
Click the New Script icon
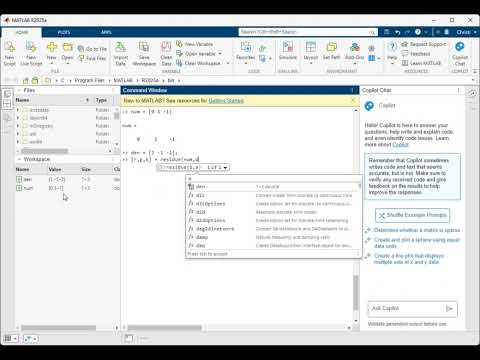click(10, 47)
